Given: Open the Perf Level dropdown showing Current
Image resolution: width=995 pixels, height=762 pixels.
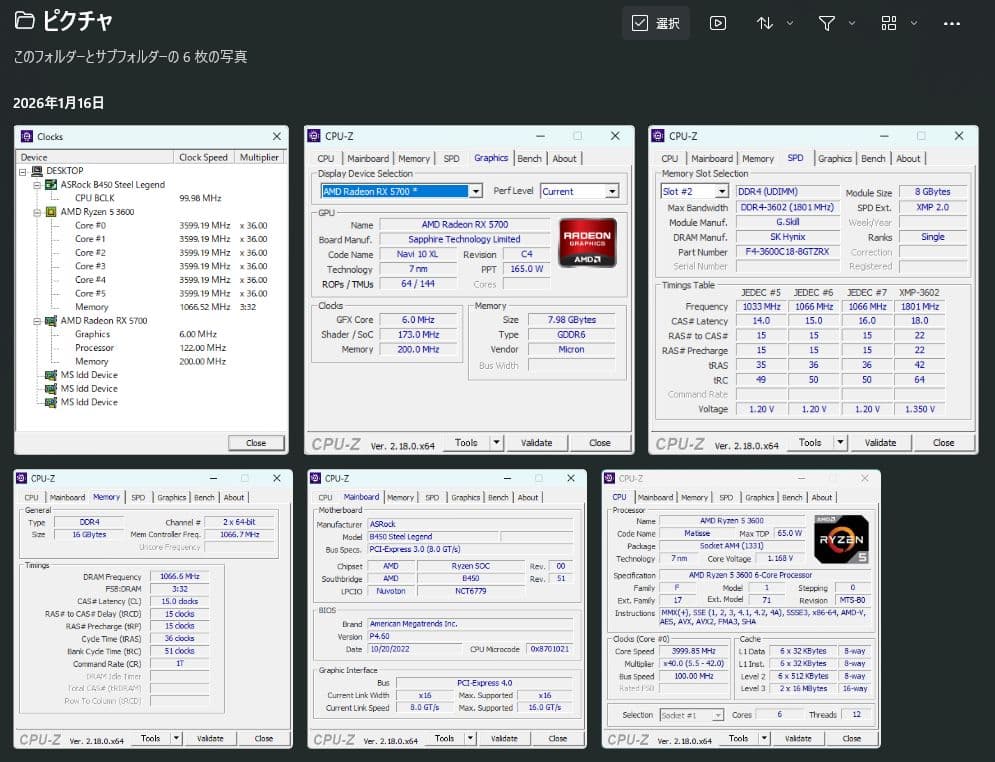Looking at the screenshot, I should click(x=578, y=190).
